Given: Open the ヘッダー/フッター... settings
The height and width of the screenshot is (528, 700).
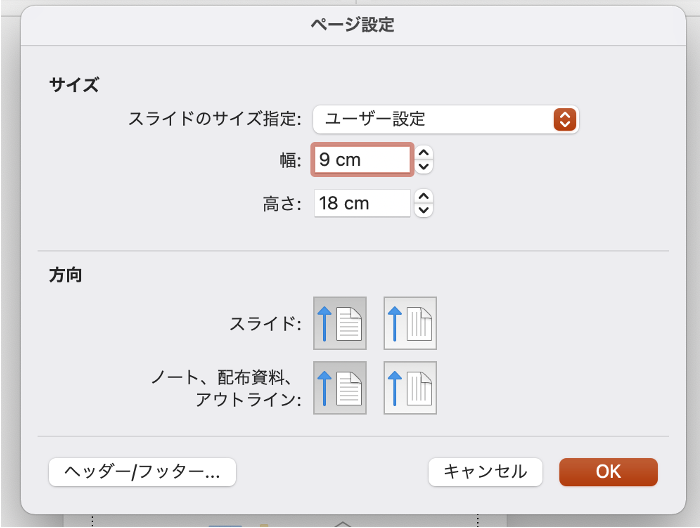Looking at the screenshot, I should (x=142, y=472).
